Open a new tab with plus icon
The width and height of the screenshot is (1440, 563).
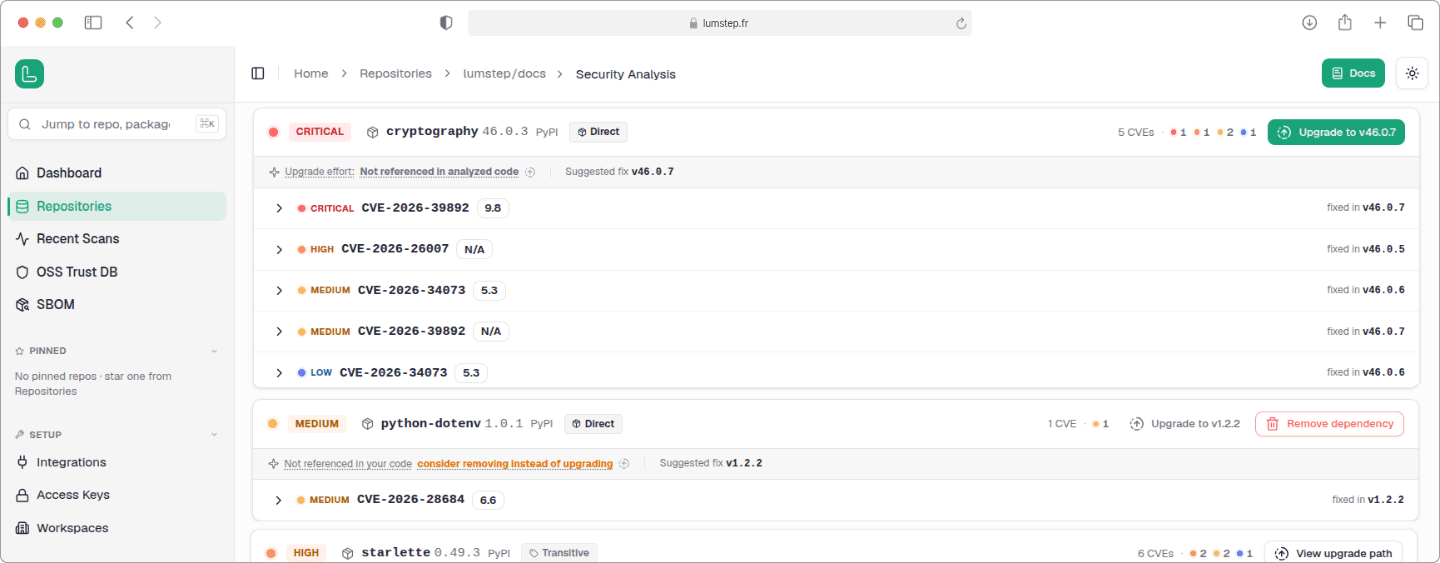1380,22
